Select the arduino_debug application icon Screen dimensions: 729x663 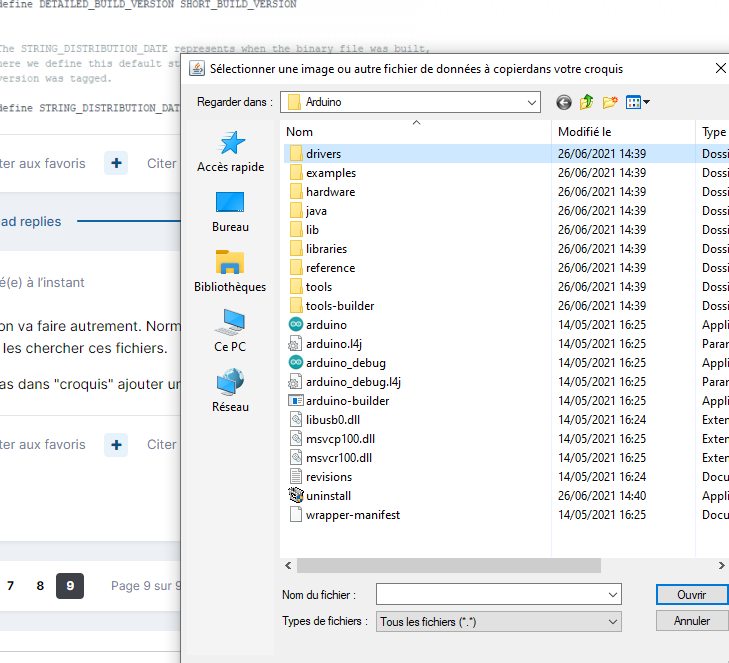296,363
